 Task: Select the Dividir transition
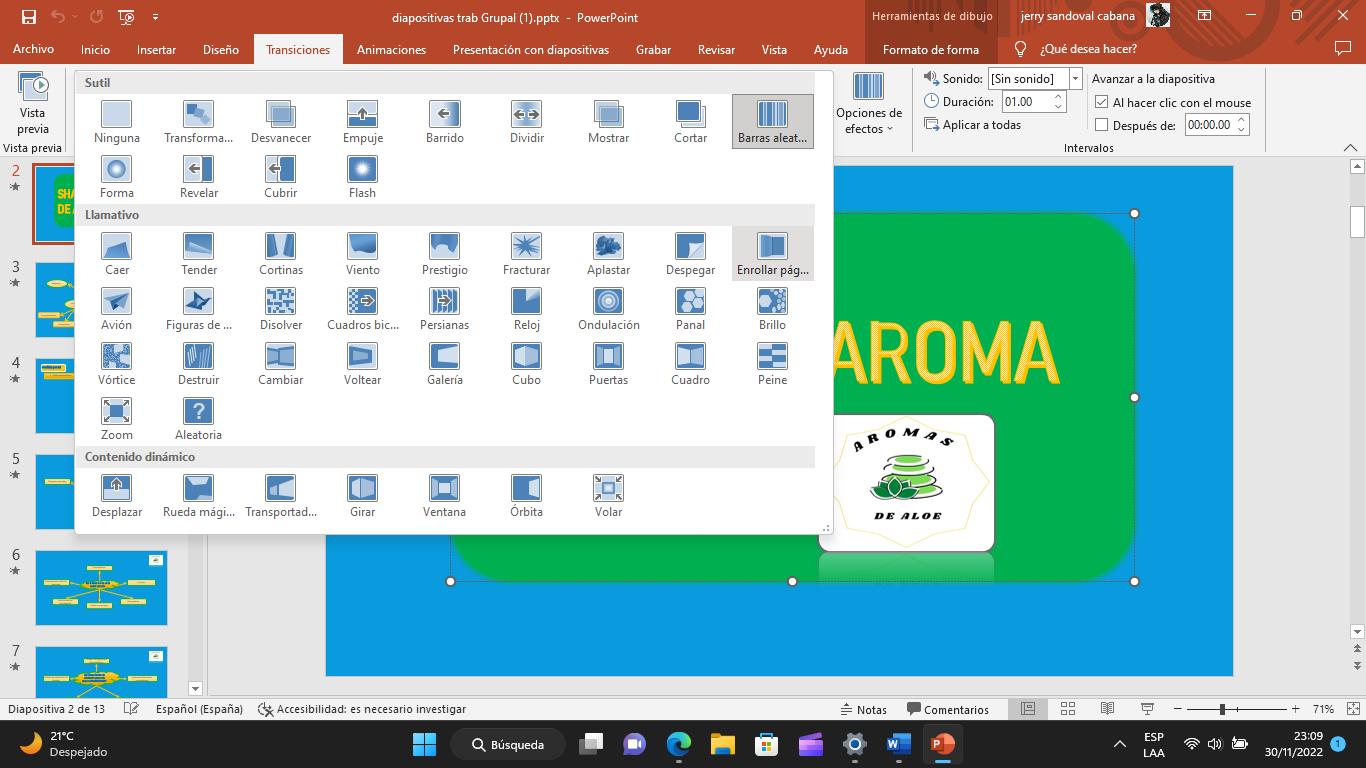(x=527, y=122)
